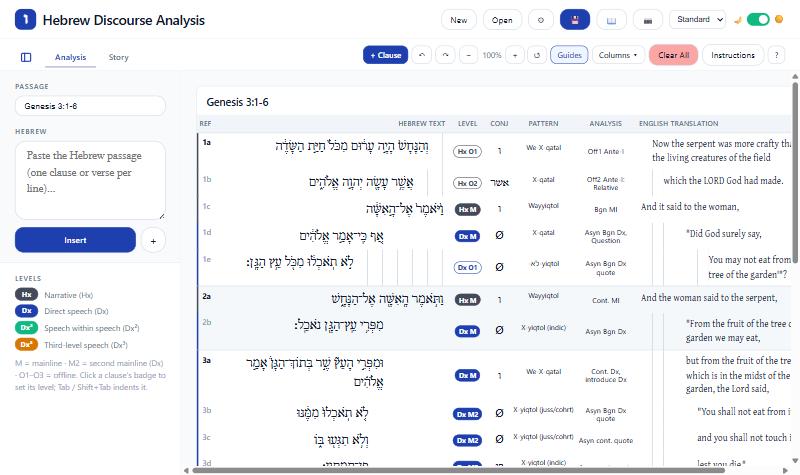
Task: Click the 1a reference cell
Action: click(x=207, y=142)
